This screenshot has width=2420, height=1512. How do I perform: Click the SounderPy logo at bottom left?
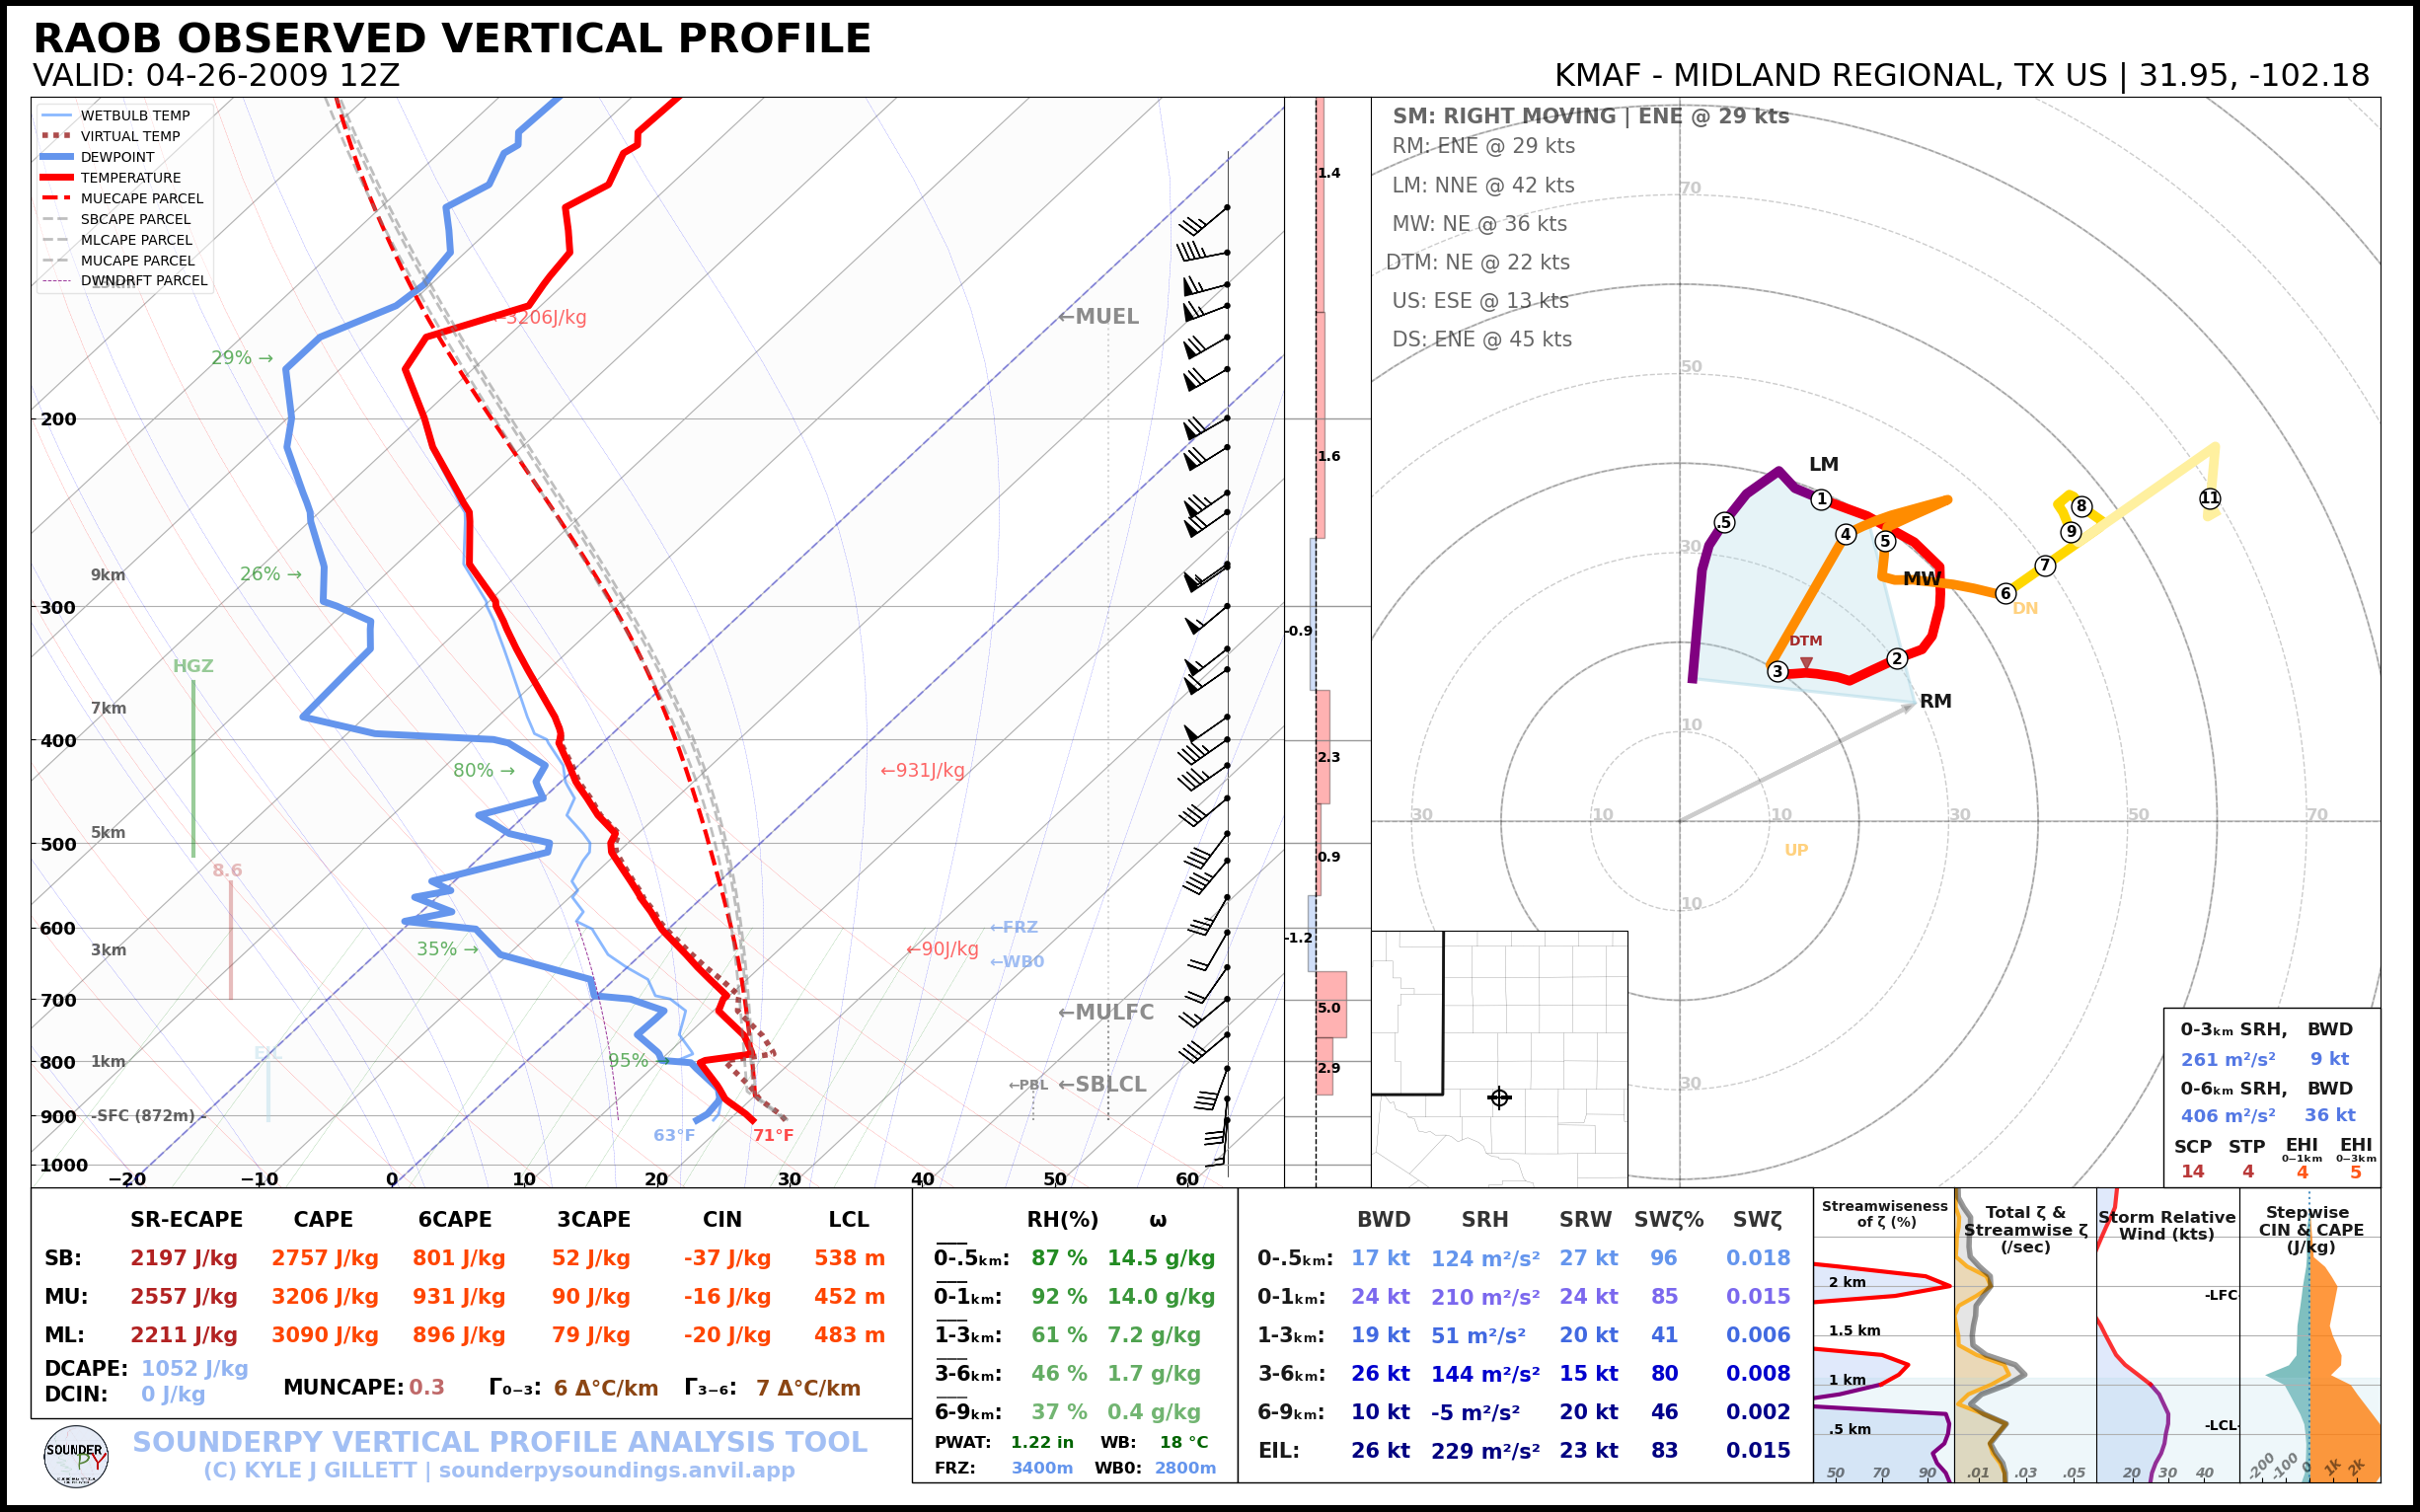[x=76, y=1457]
